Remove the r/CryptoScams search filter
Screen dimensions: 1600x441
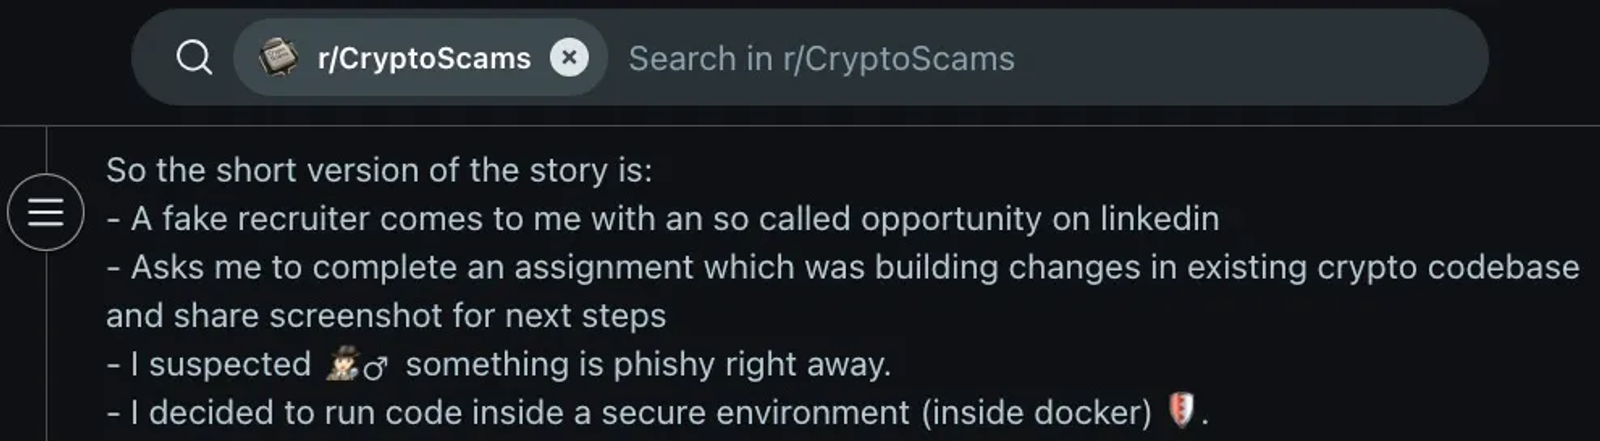(x=569, y=58)
